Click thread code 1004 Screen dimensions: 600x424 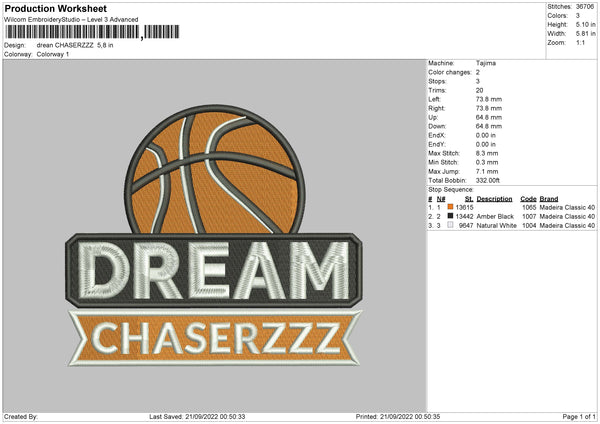529,226
